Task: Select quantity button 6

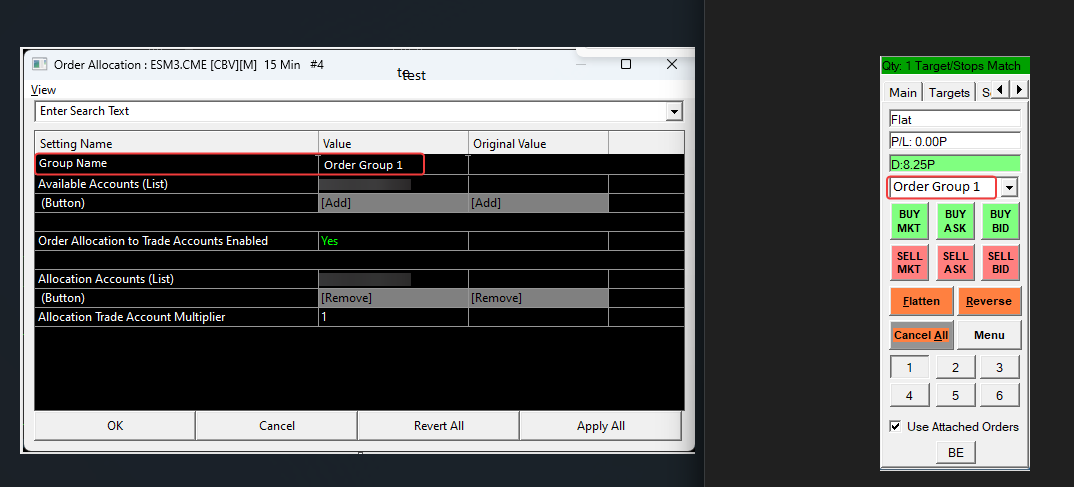Action: point(999,395)
